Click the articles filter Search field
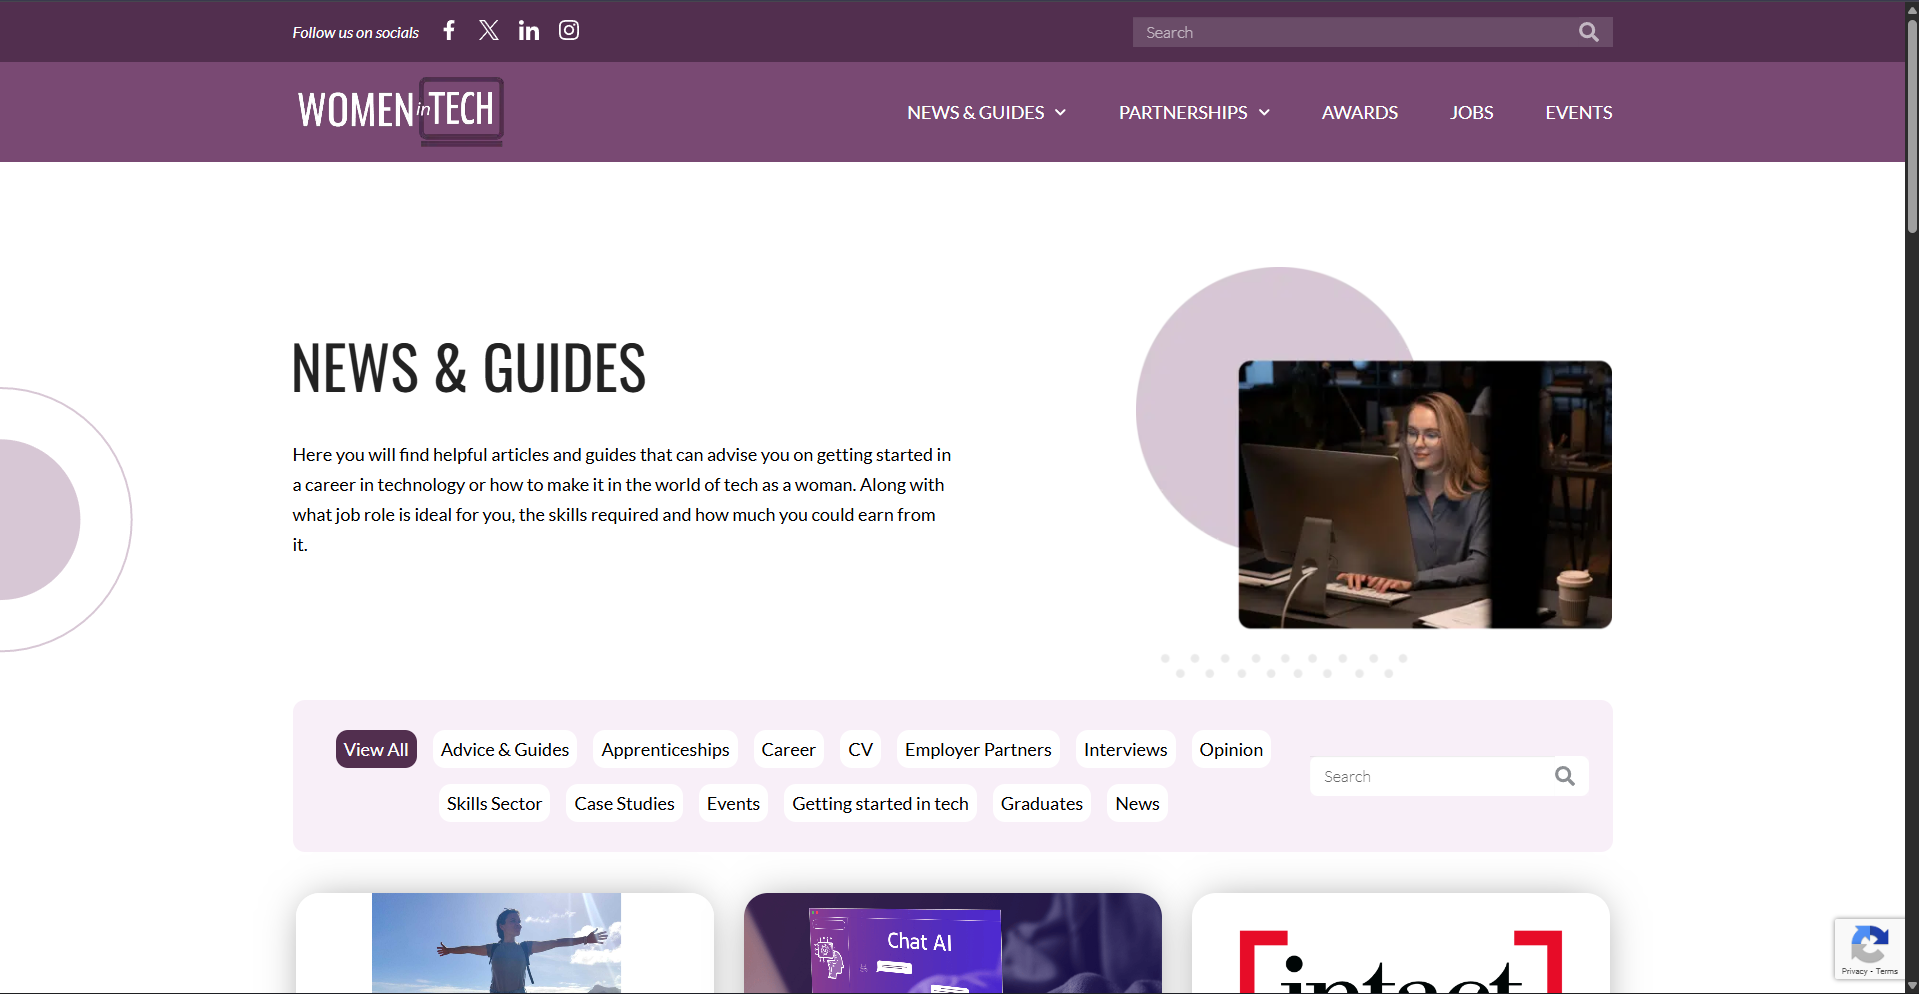The height and width of the screenshot is (994, 1919). pos(1430,777)
